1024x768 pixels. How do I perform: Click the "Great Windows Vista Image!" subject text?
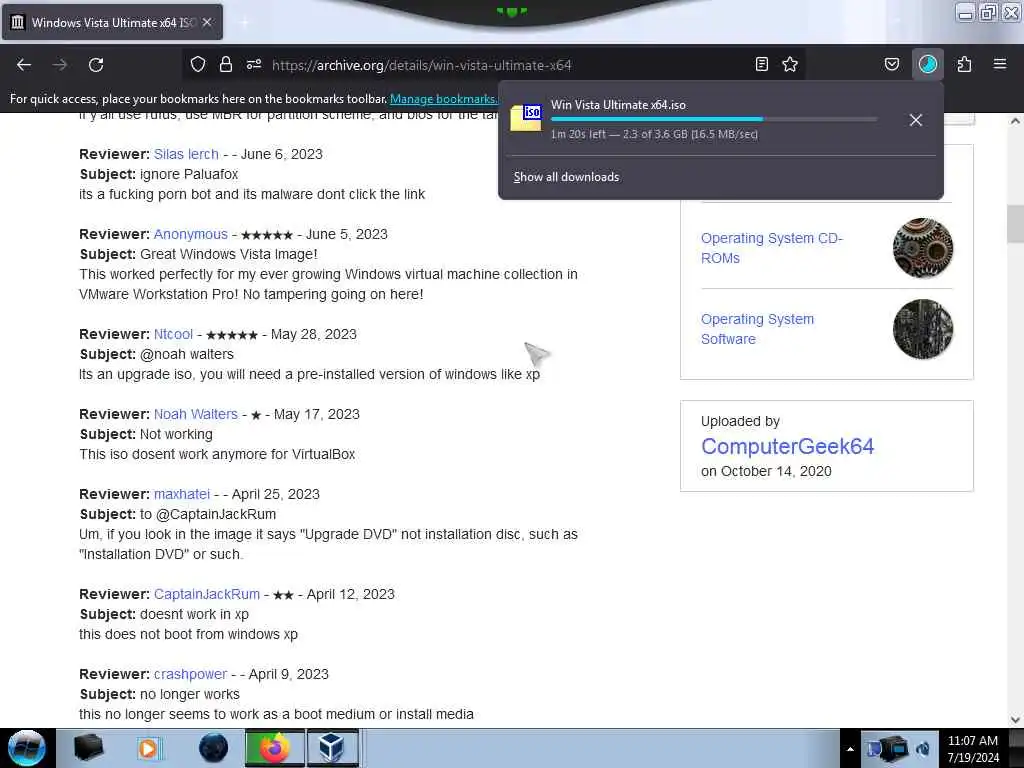pos(229,254)
